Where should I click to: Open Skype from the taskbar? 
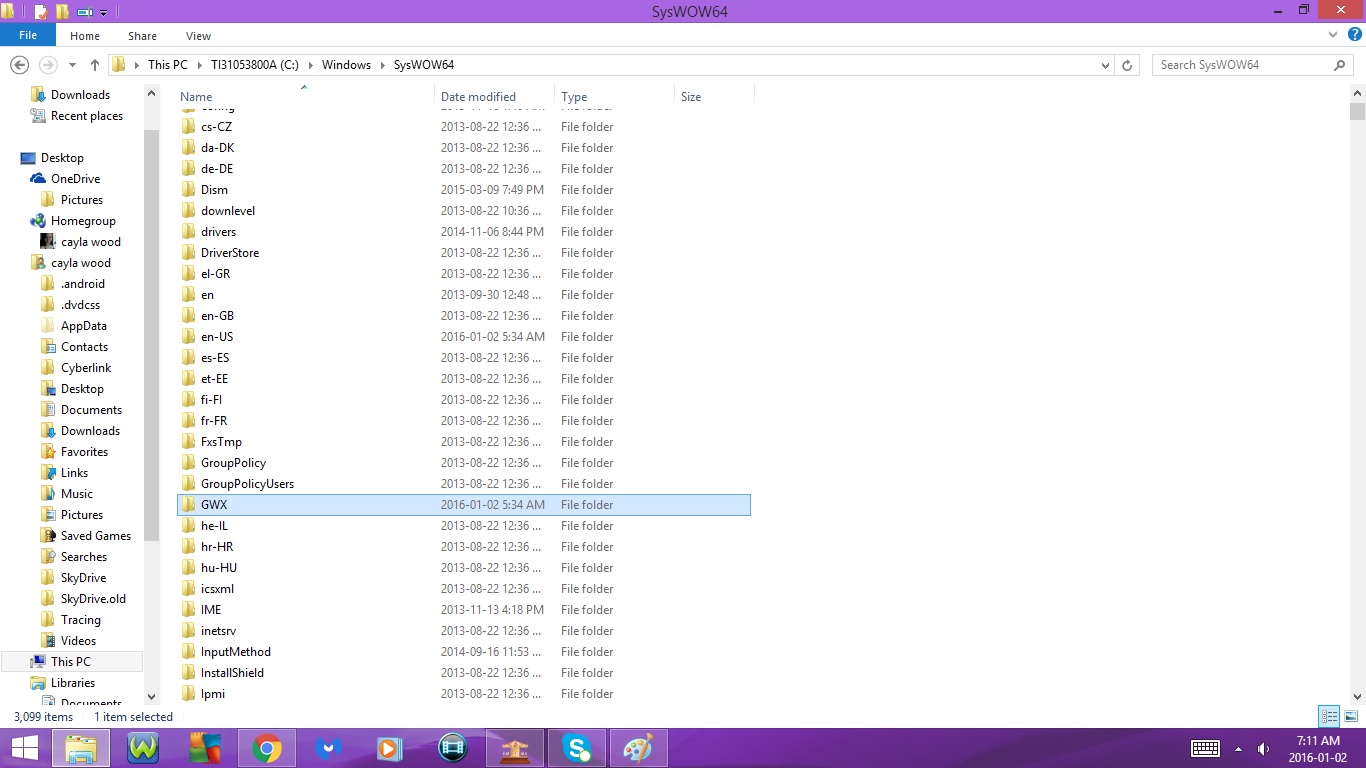pyautogui.click(x=576, y=748)
